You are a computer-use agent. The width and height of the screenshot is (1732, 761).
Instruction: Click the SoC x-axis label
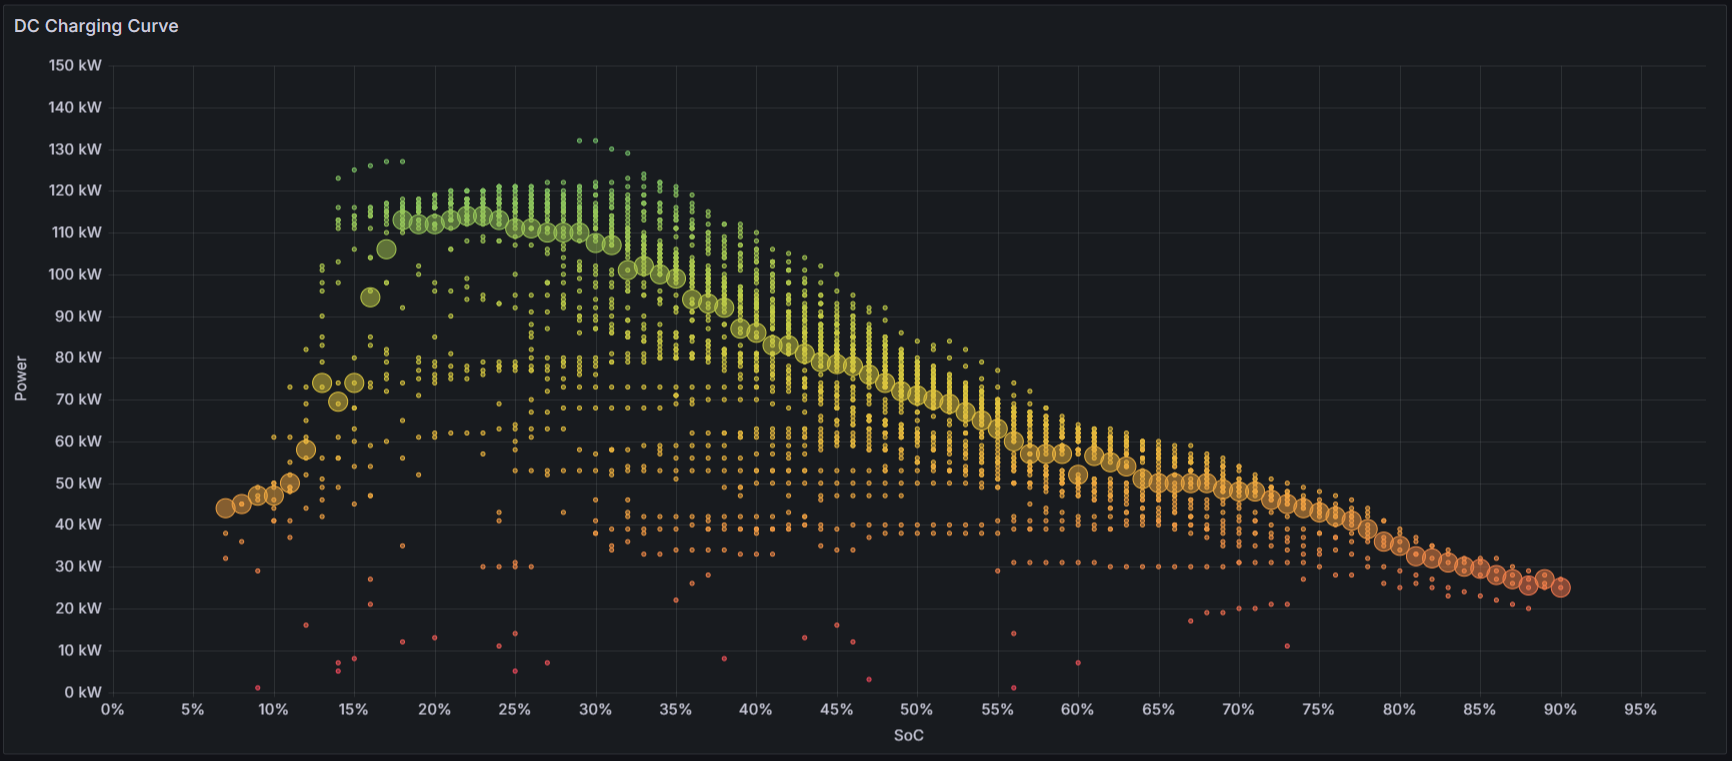(x=908, y=735)
